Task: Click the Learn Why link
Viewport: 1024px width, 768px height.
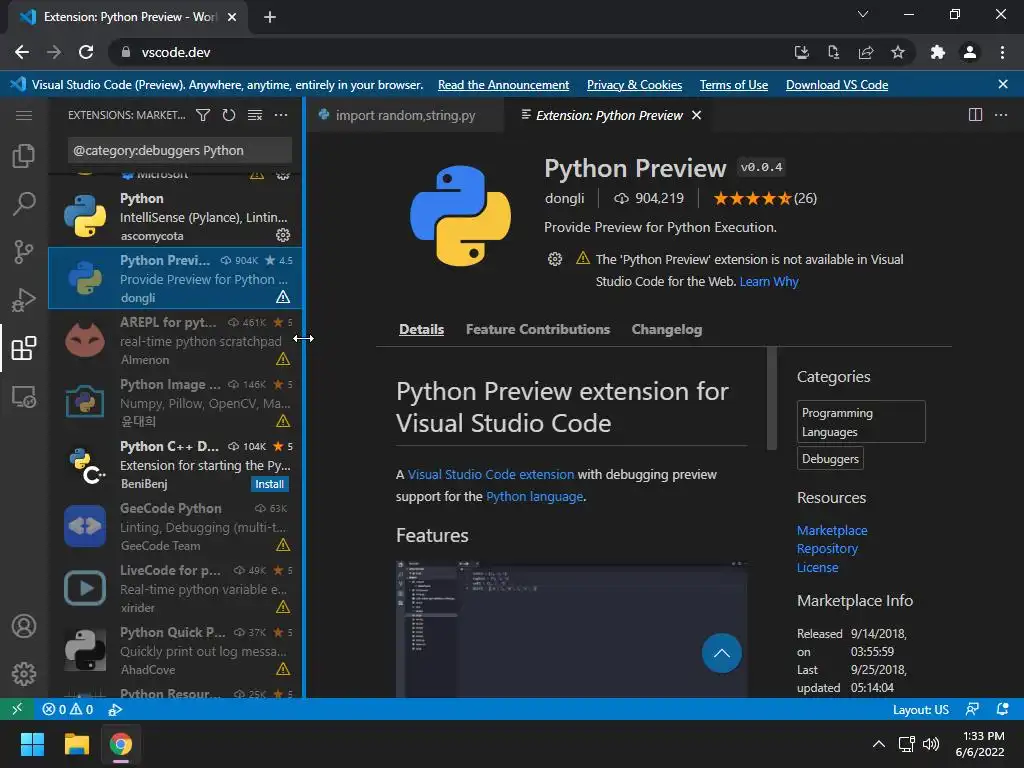Action: point(769,281)
